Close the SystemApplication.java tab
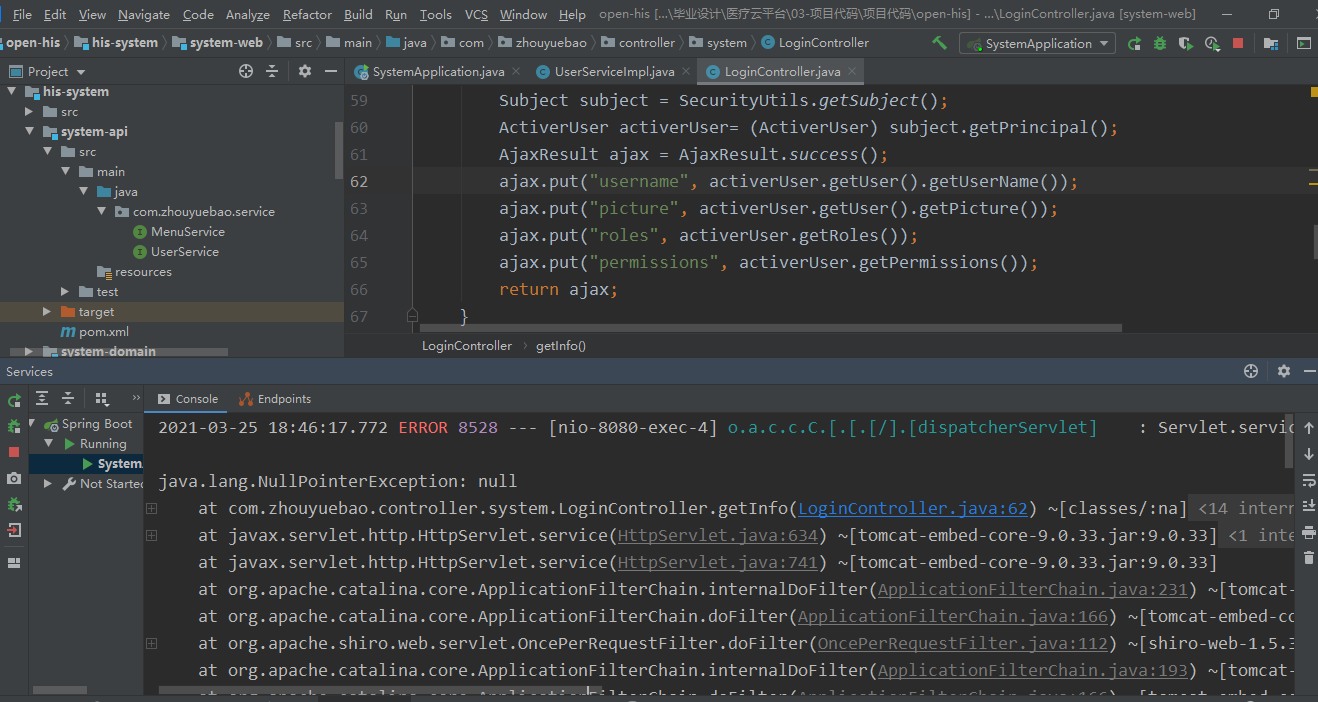The height and width of the screenshot is (702, 1318). tap(516, 72)
